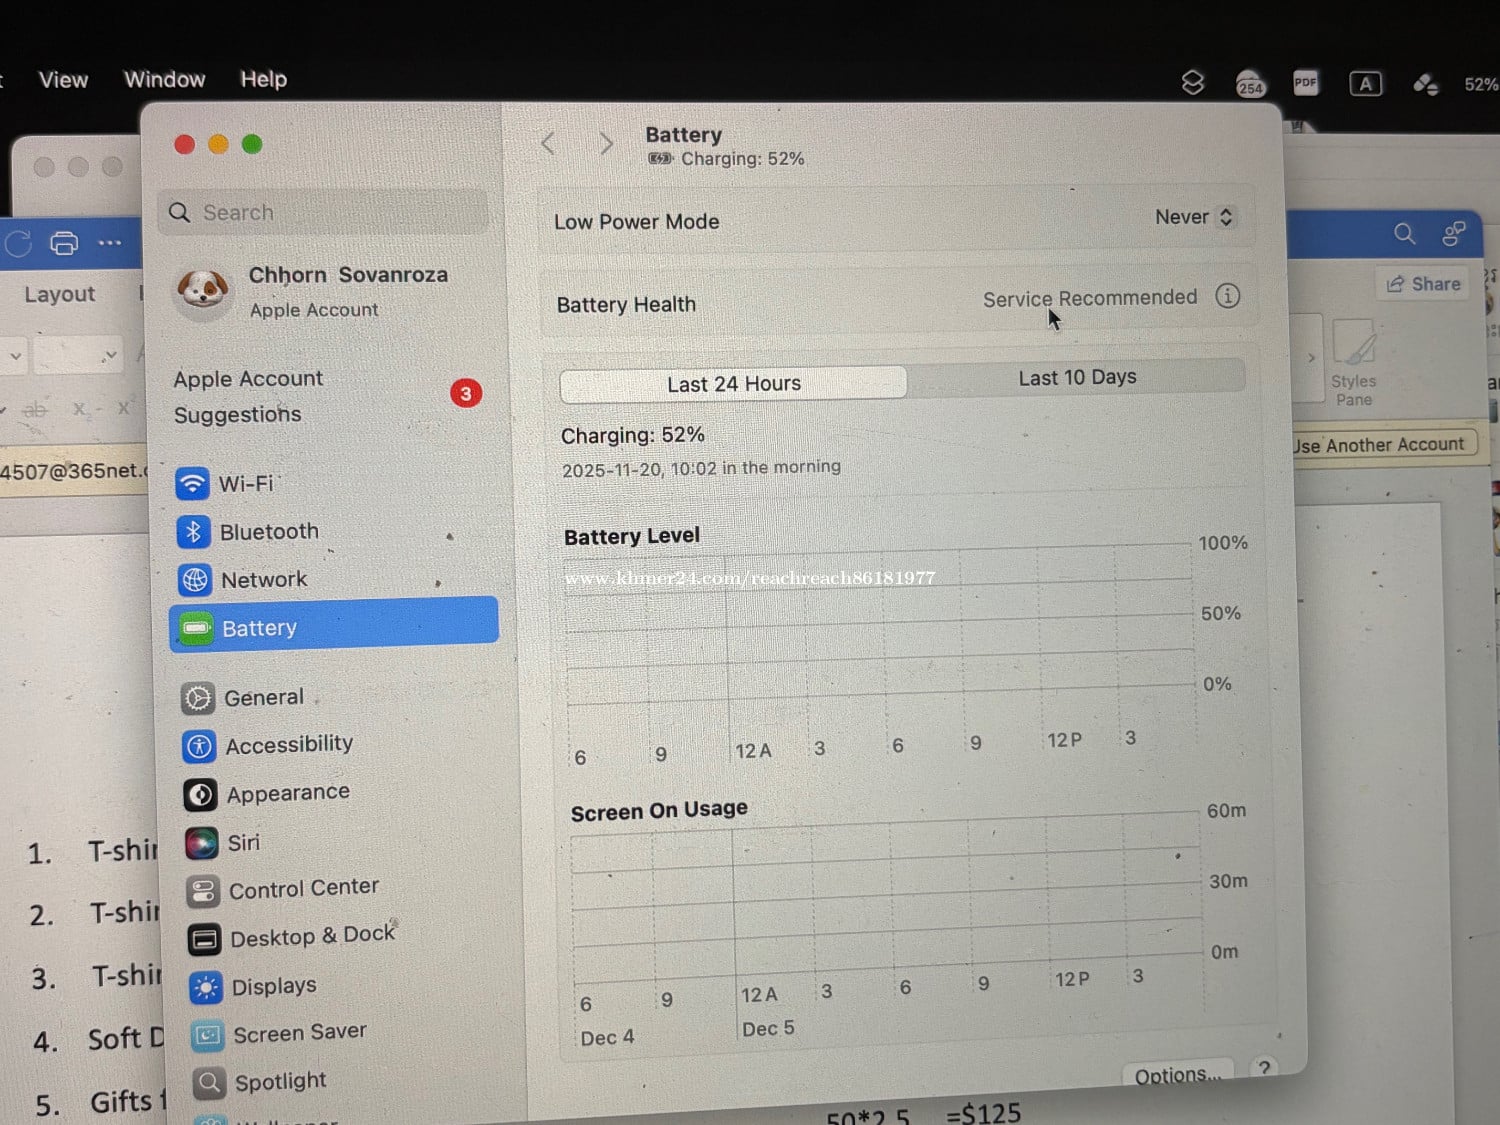This screenshot has width=1500, height=1125.
Task: Open Wi-Fi settings in sidebar
Action: click(x=245, y=484)
